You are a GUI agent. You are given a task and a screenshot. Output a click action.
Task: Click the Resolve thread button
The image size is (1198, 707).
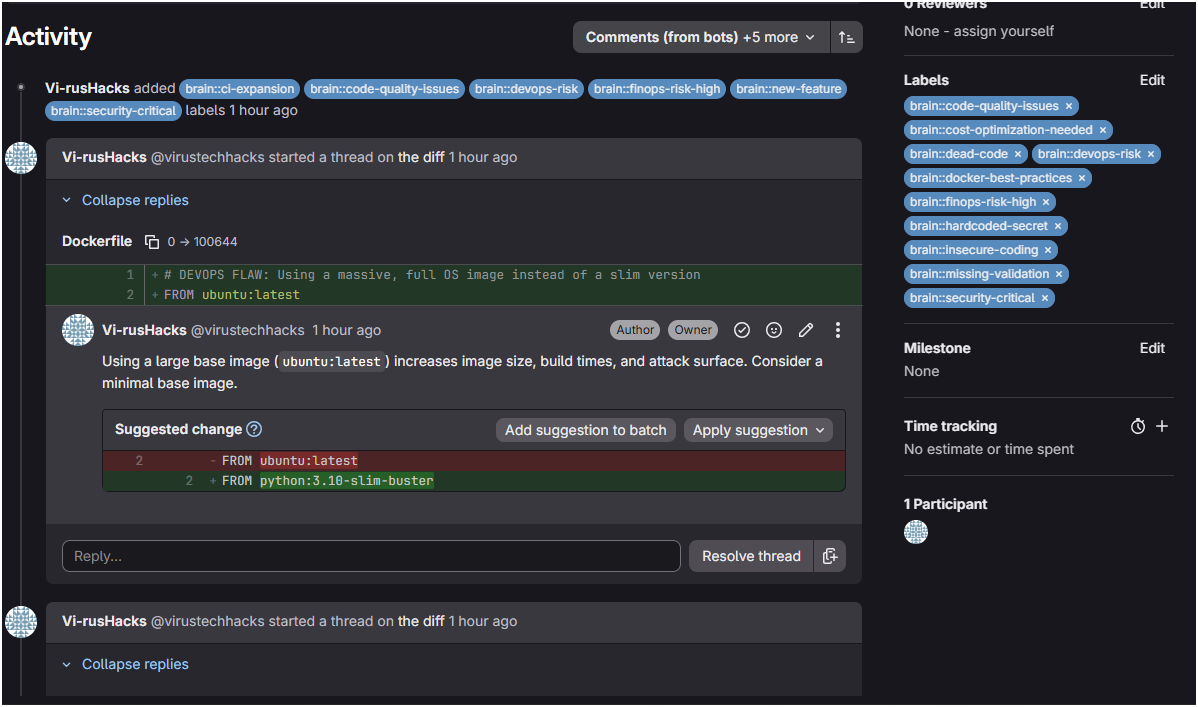751,556
